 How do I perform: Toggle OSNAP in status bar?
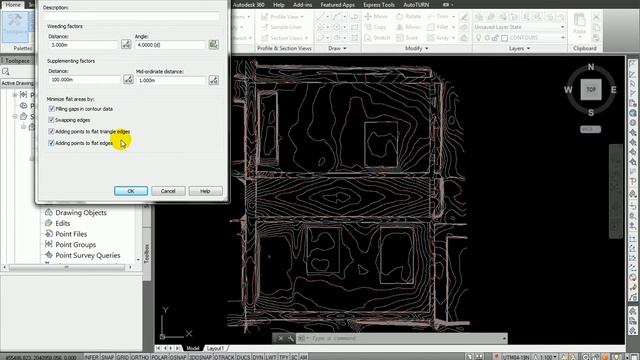178,357
